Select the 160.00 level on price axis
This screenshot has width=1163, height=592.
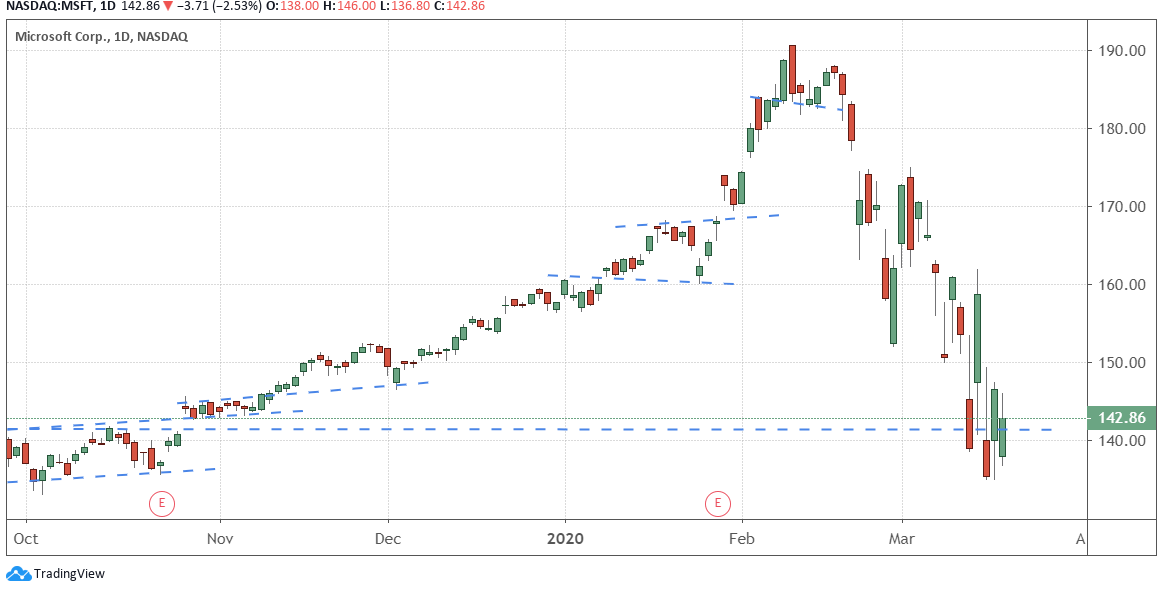point(1121,285)
